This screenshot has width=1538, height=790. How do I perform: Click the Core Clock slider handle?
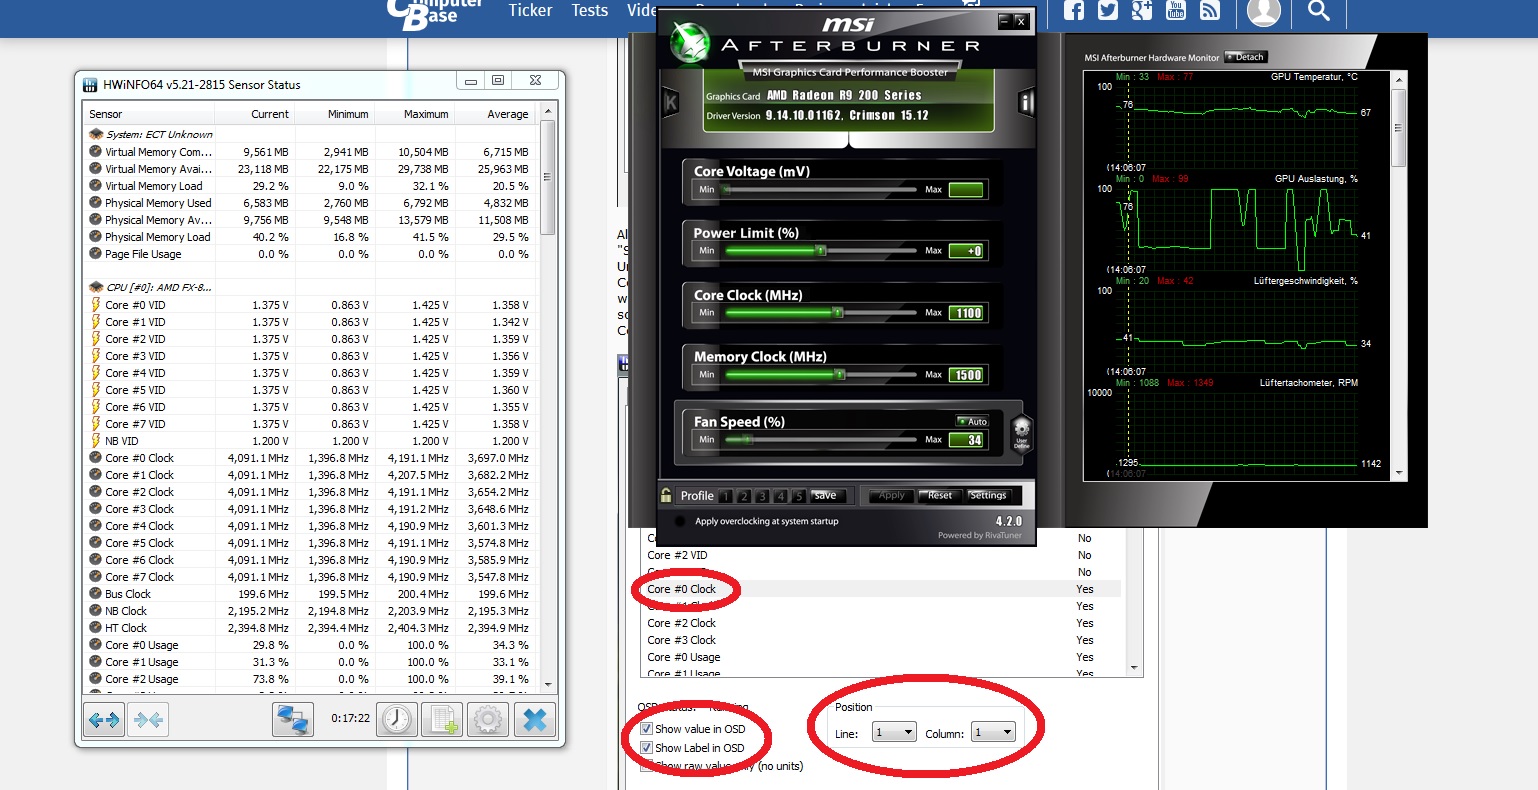pos(838,313)
